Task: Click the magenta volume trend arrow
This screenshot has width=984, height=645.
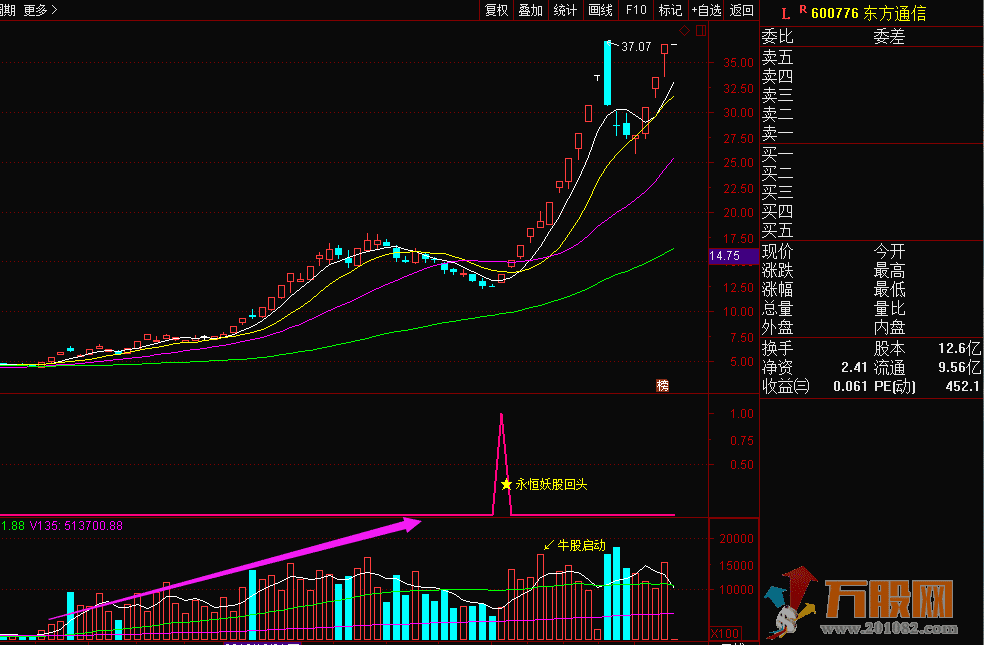Action: (x=250, y=571)
